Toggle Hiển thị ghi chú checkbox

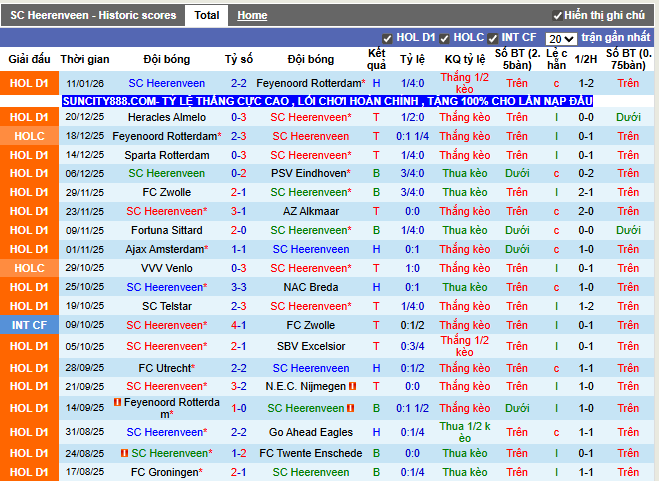(557, 16)
